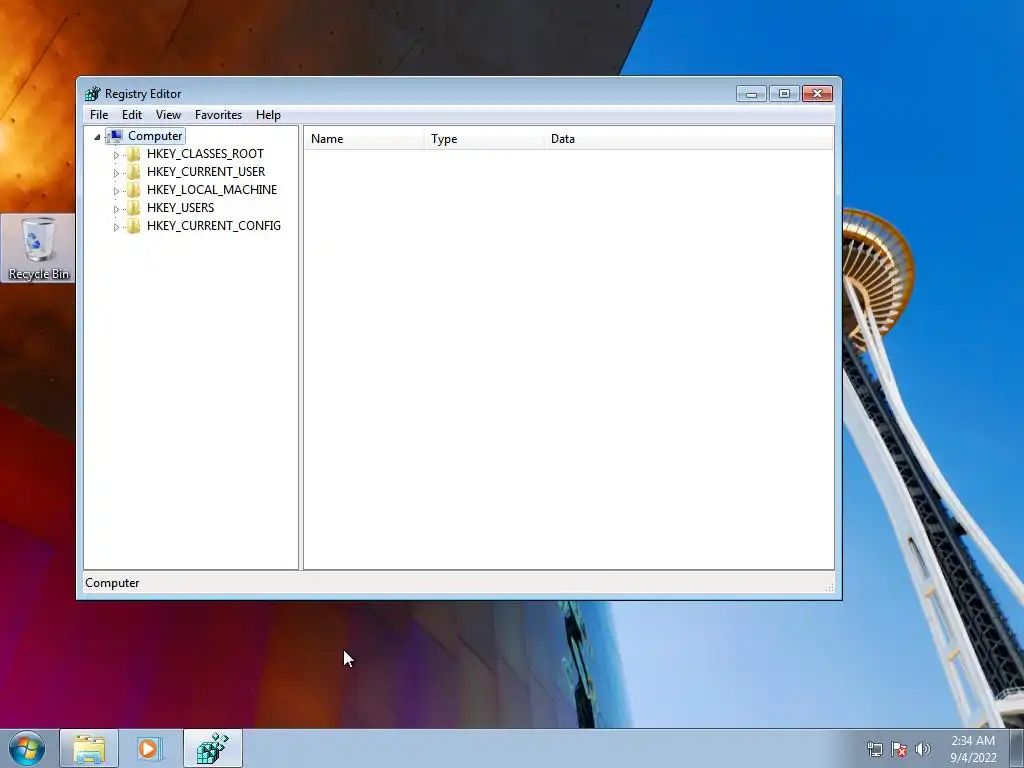1024x768 pixels.
Task: Expand HKEY_USERS arrow
Action: click(x=116, y=209)
